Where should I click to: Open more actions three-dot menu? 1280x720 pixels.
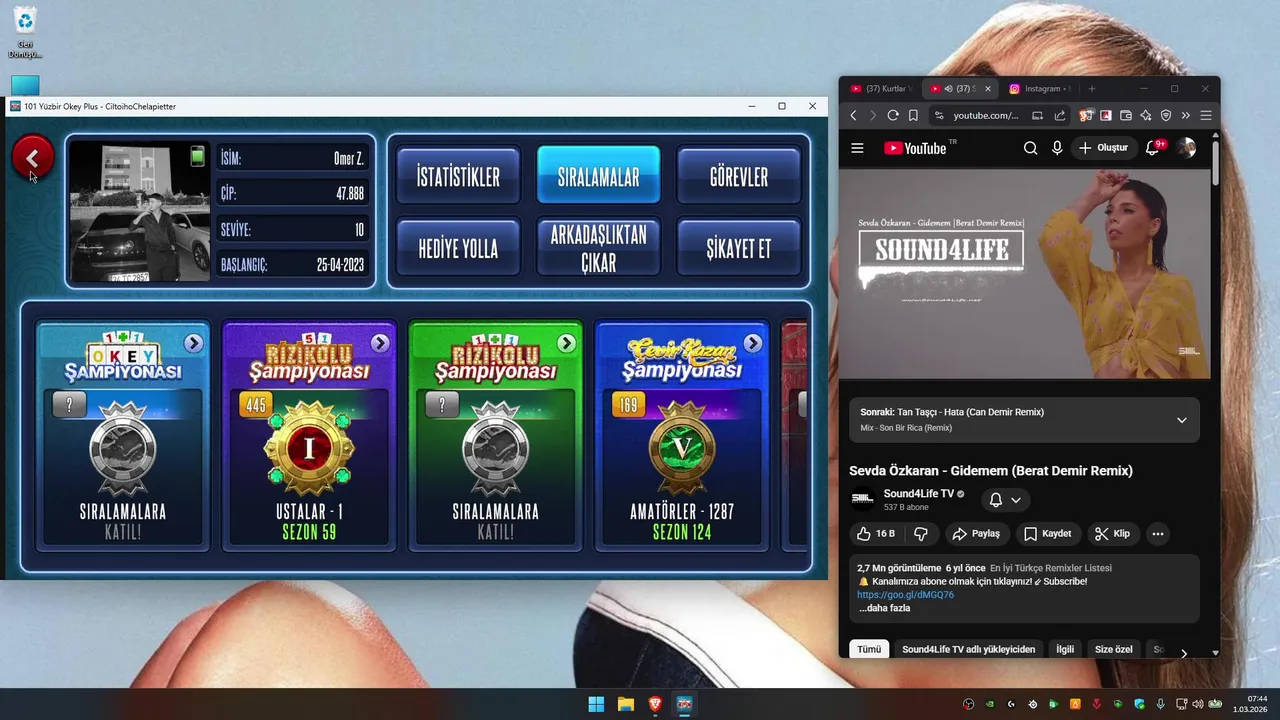point(1158,534)
